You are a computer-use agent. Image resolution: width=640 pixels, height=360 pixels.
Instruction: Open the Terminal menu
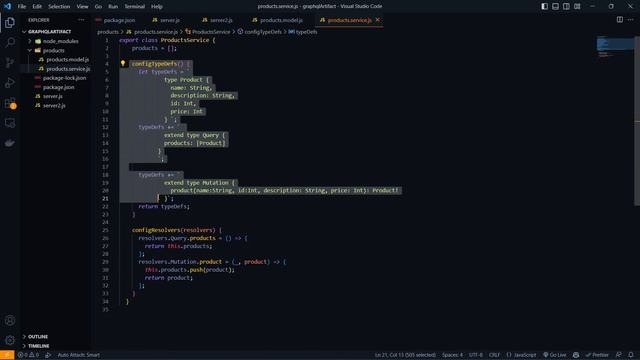point(135,7)
